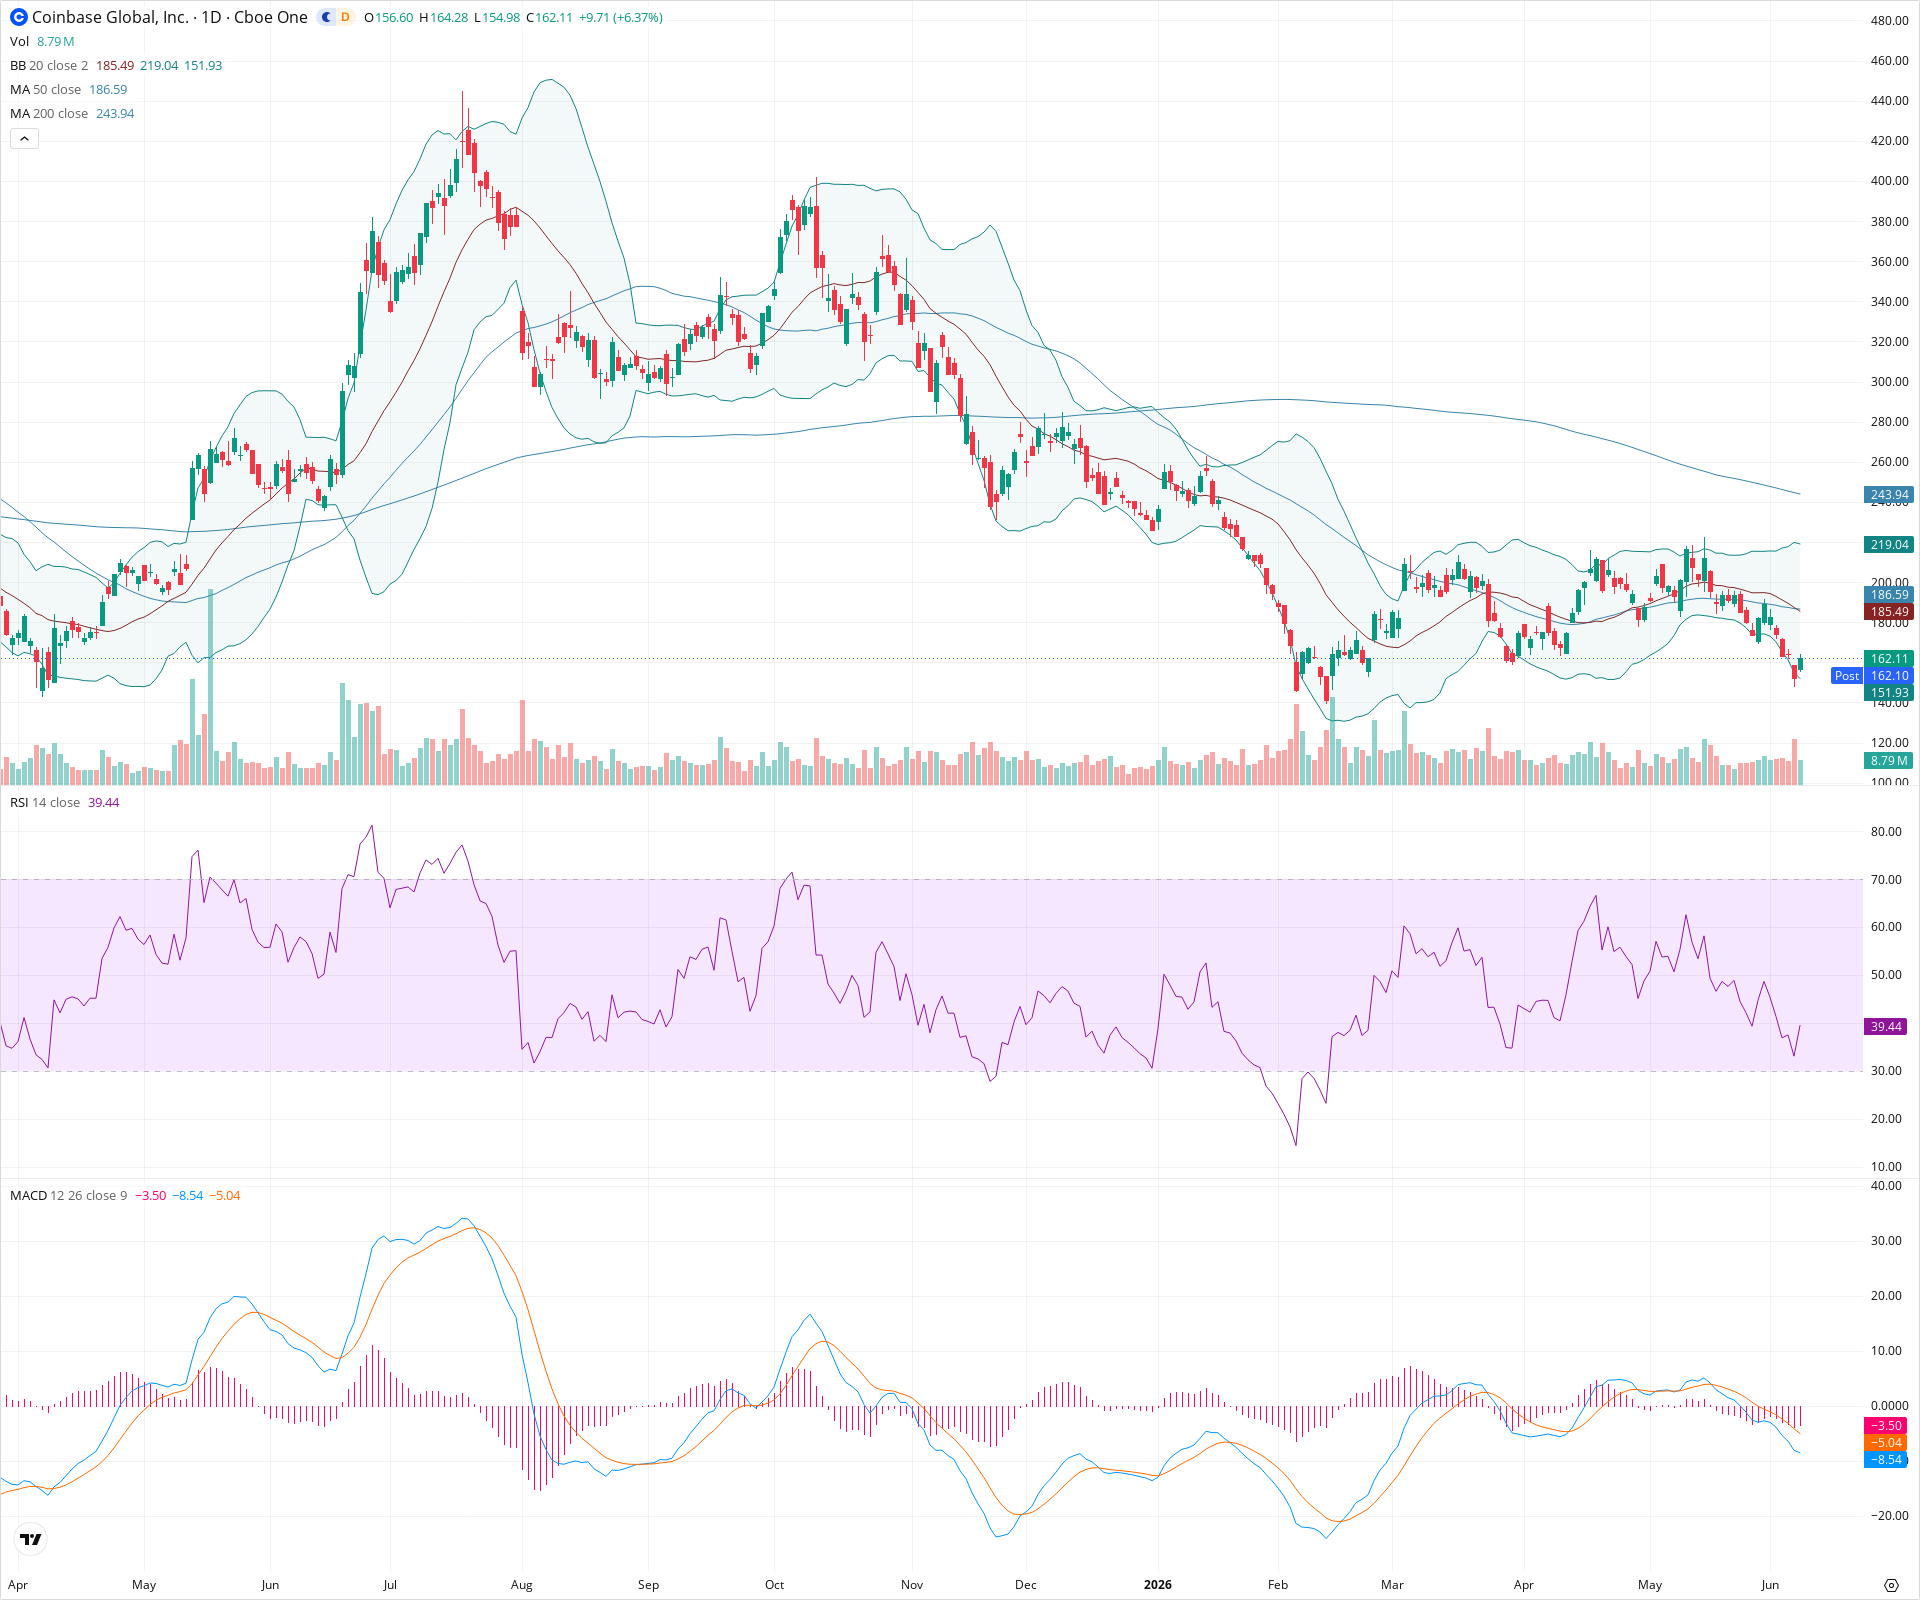Click the 300.00 price scale label
This screenshot has width=1920, height=1600.
click(1890, 382)
